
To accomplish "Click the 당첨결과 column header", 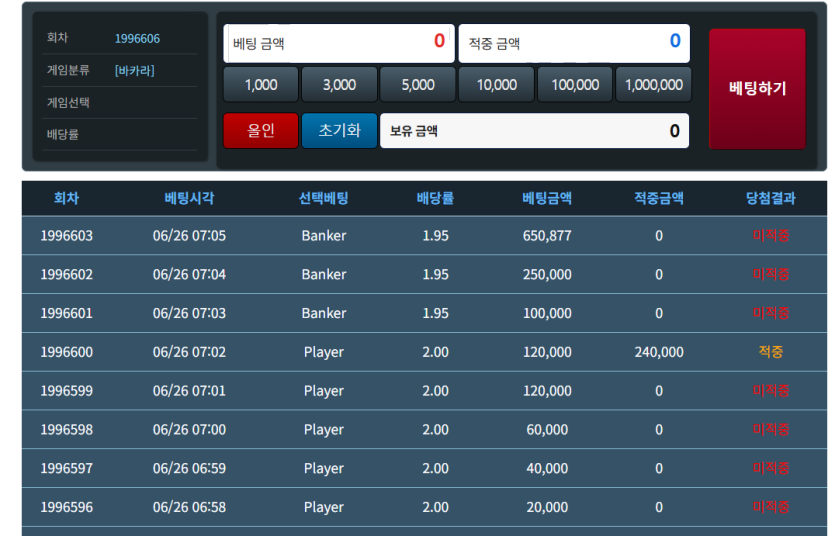I will pos(771,198).
